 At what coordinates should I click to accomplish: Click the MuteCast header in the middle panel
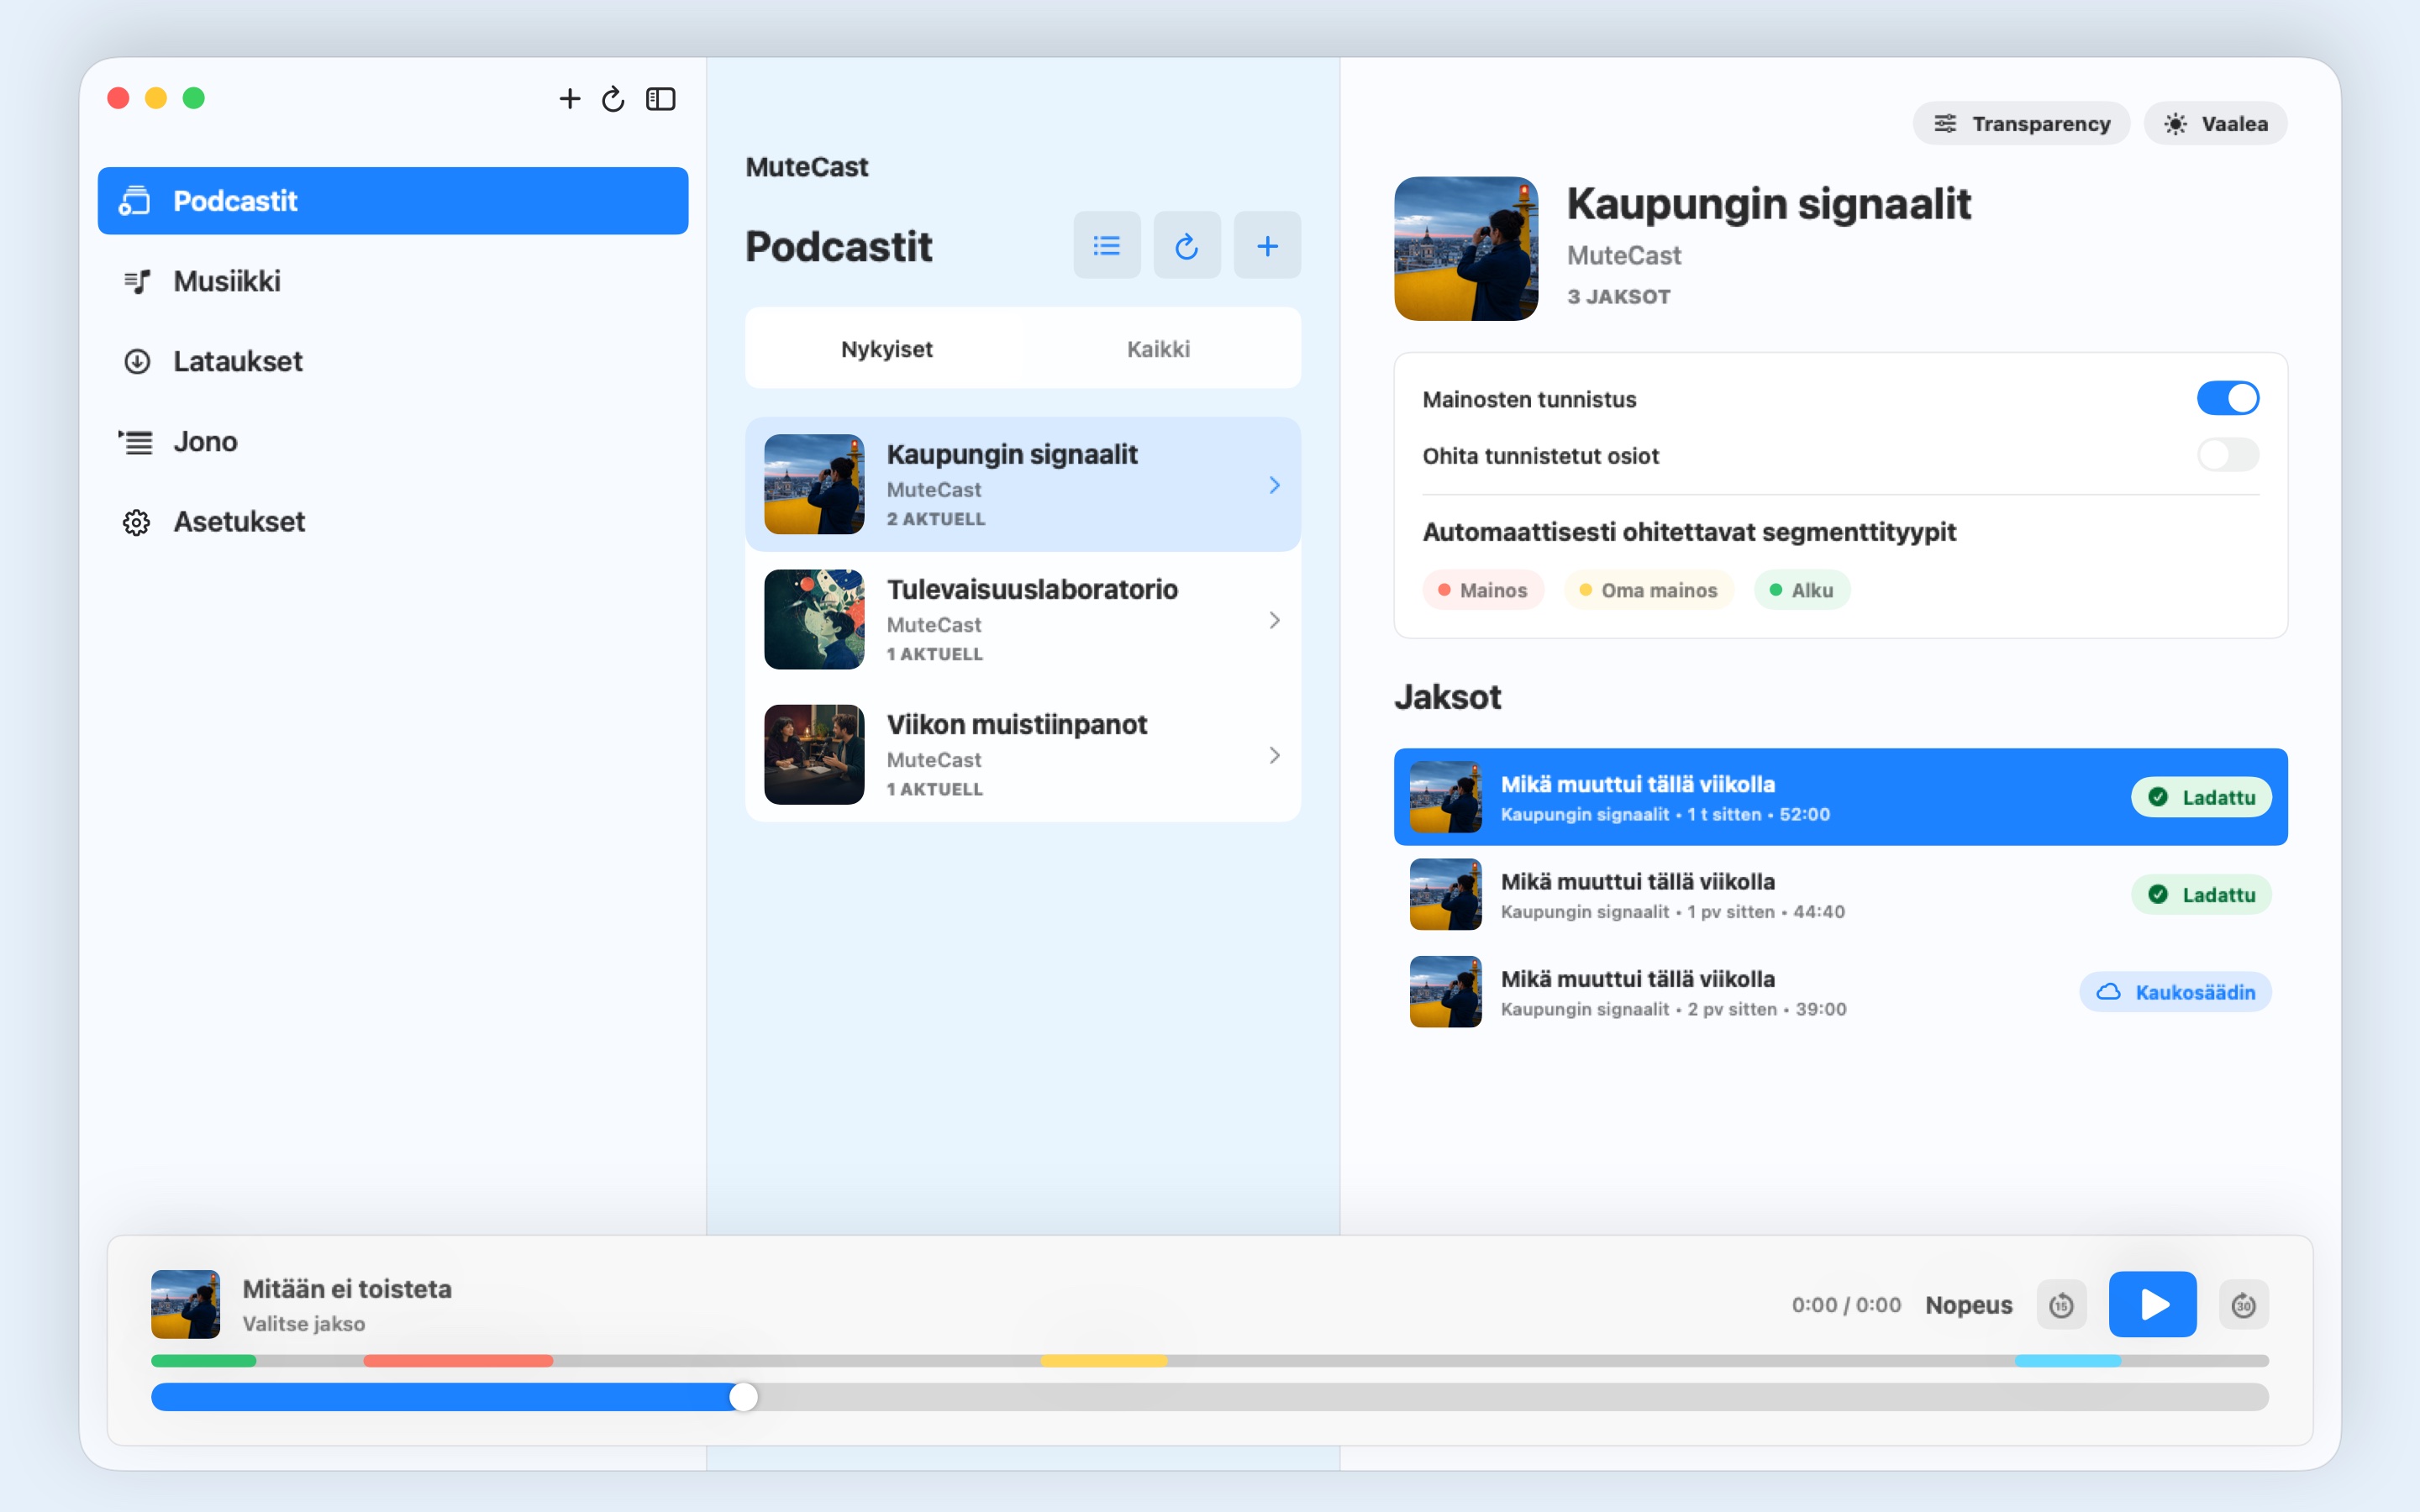point(807,167)
